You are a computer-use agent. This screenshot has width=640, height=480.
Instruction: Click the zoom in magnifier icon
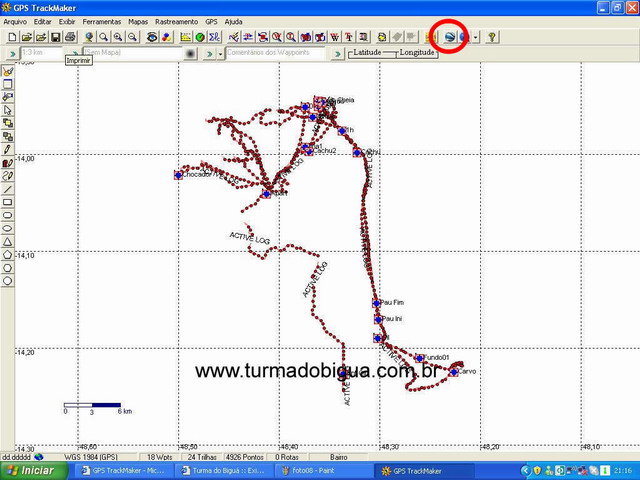pyautogui.click(x=118, y=37)
